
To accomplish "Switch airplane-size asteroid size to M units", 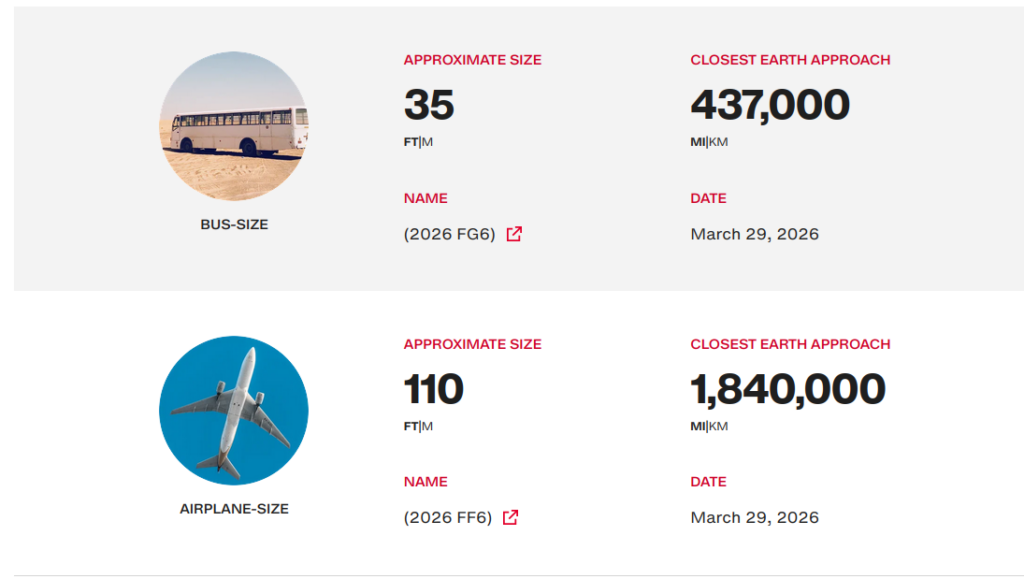I will click(x=428, y=426).
